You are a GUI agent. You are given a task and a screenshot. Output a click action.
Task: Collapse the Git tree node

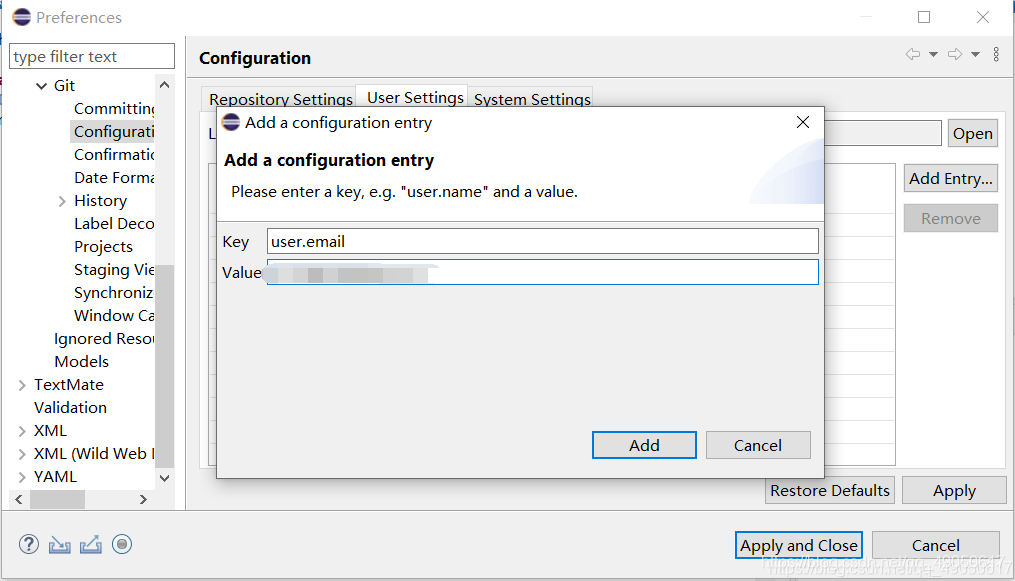point(41,85)
